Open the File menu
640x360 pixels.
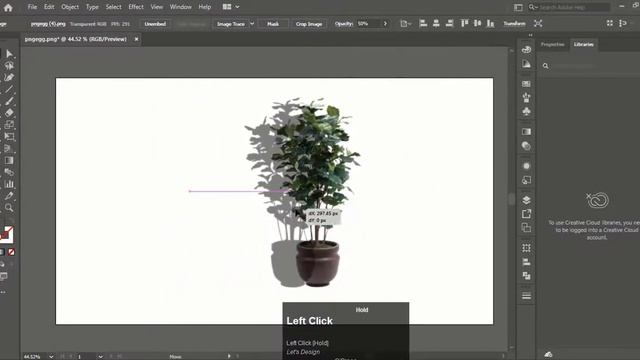[x=32, y=7]
